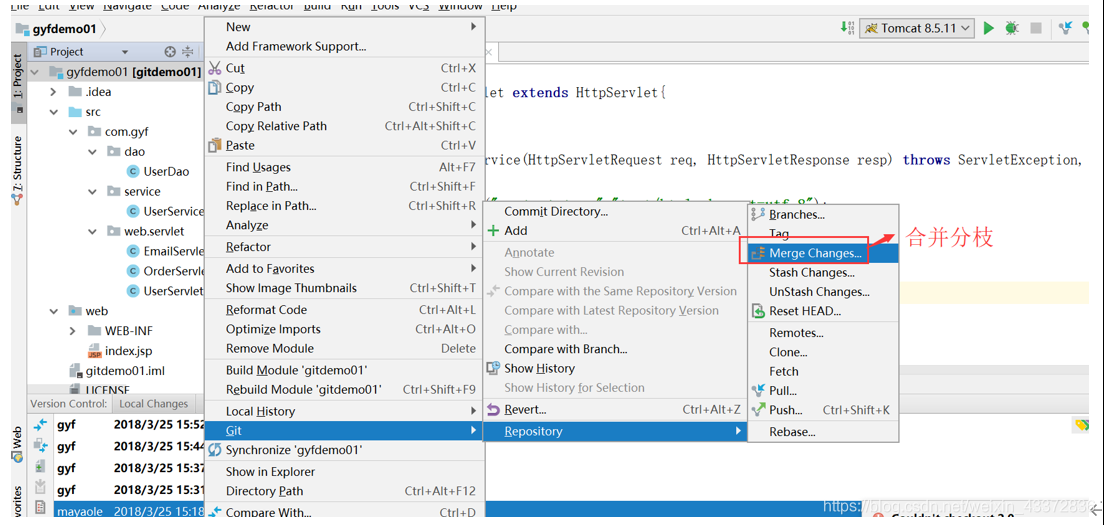Screen dimensions: 1105x525
Task: Open the New submenu
Action: pyautogui.click(x=343, y=27)
